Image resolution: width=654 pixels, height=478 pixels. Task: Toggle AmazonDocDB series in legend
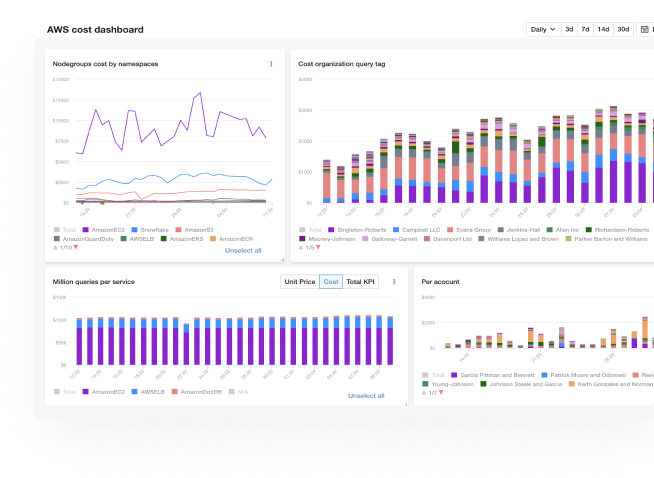pos(197,392)
